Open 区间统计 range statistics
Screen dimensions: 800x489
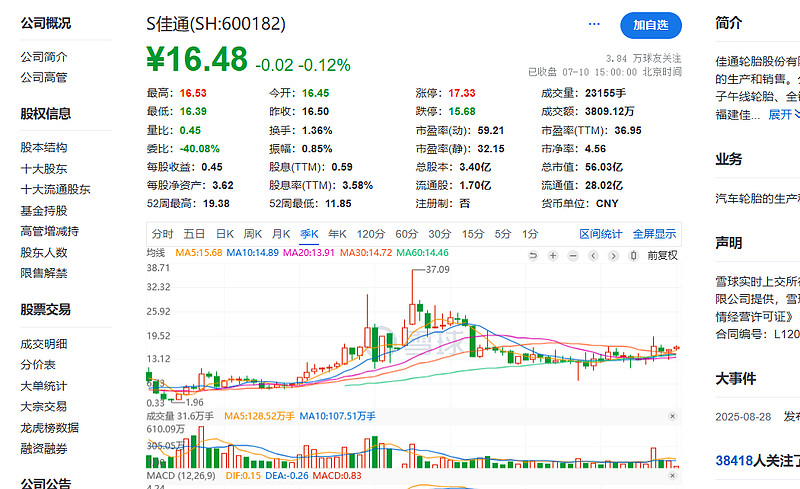pos(601,234)
